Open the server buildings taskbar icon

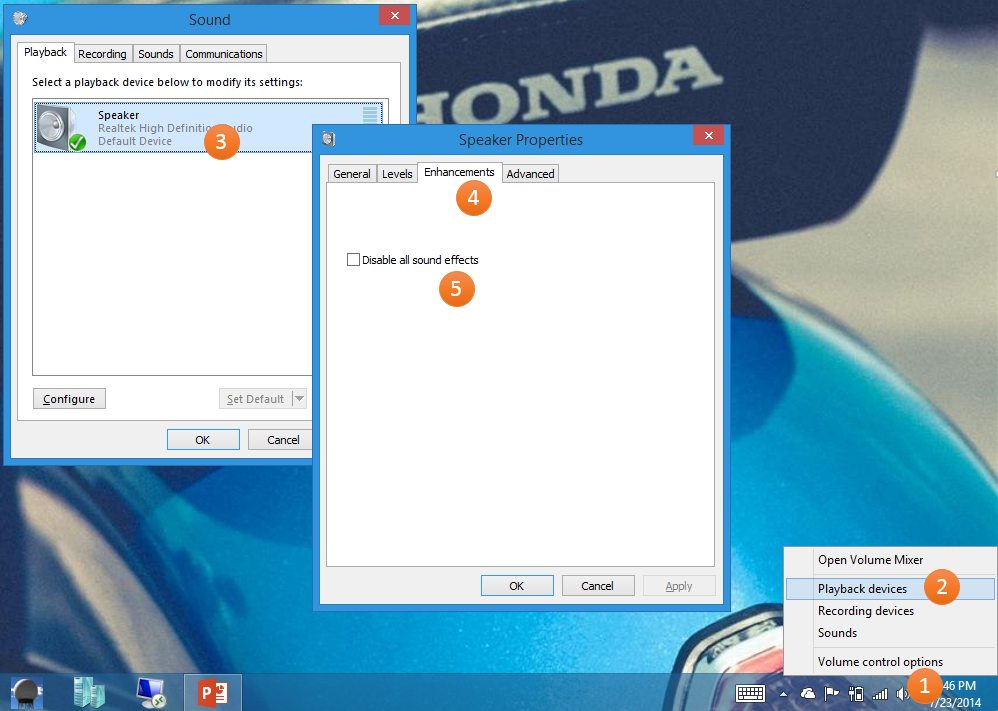click(x=89, y=693)
